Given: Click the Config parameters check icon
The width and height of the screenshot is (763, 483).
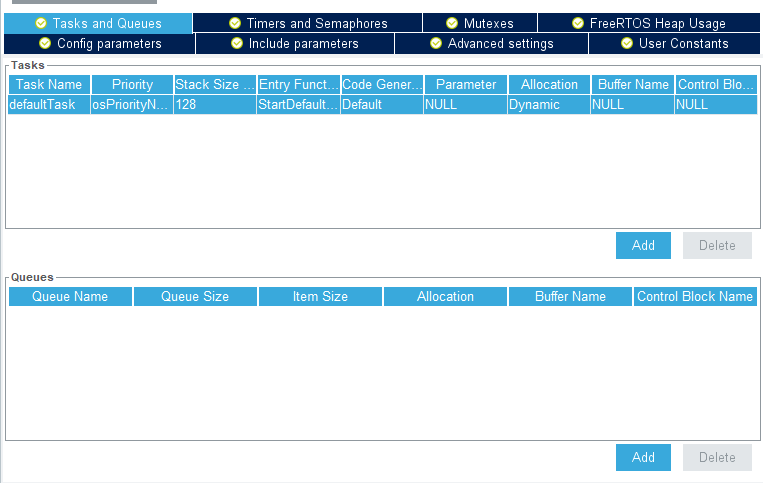Looking at the screenshot, I should coord(45,43).
